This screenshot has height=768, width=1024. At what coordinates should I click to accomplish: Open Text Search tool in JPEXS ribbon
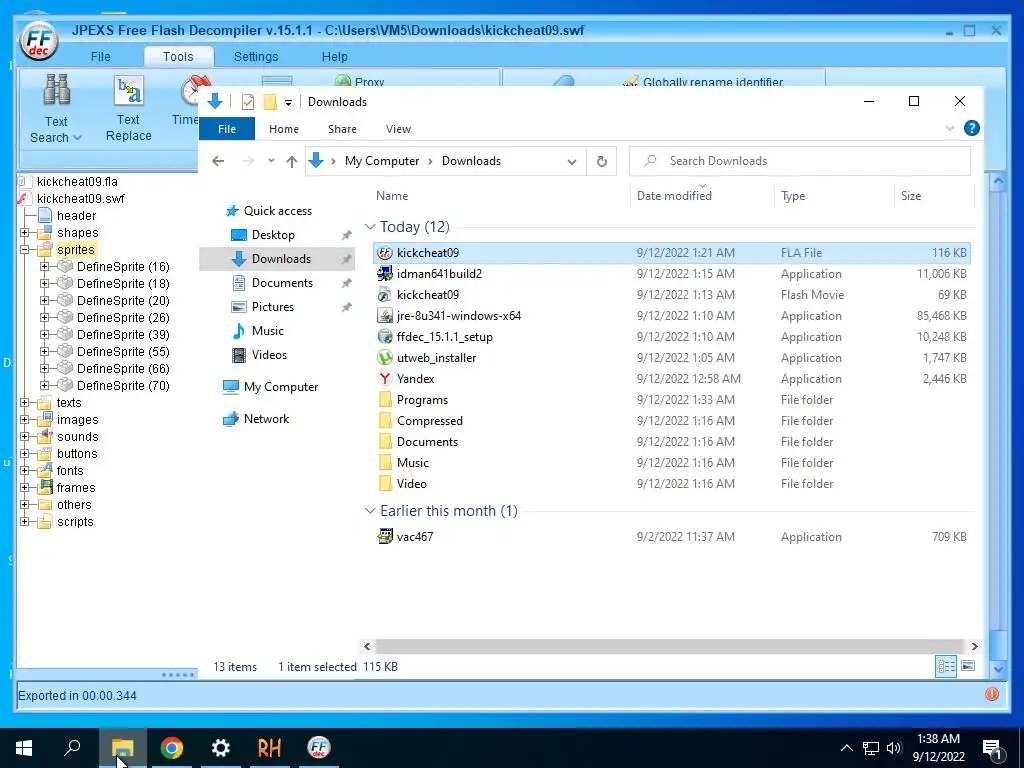click(56, 108)
